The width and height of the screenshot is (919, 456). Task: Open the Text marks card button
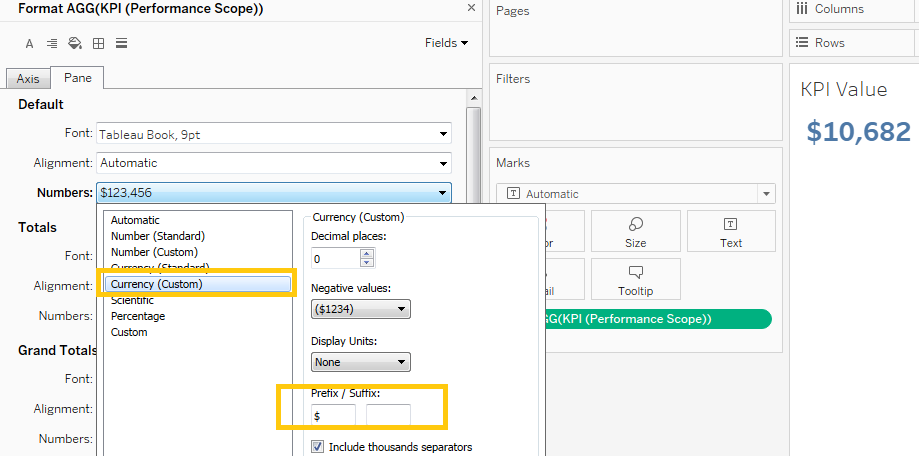click(731, 231)
